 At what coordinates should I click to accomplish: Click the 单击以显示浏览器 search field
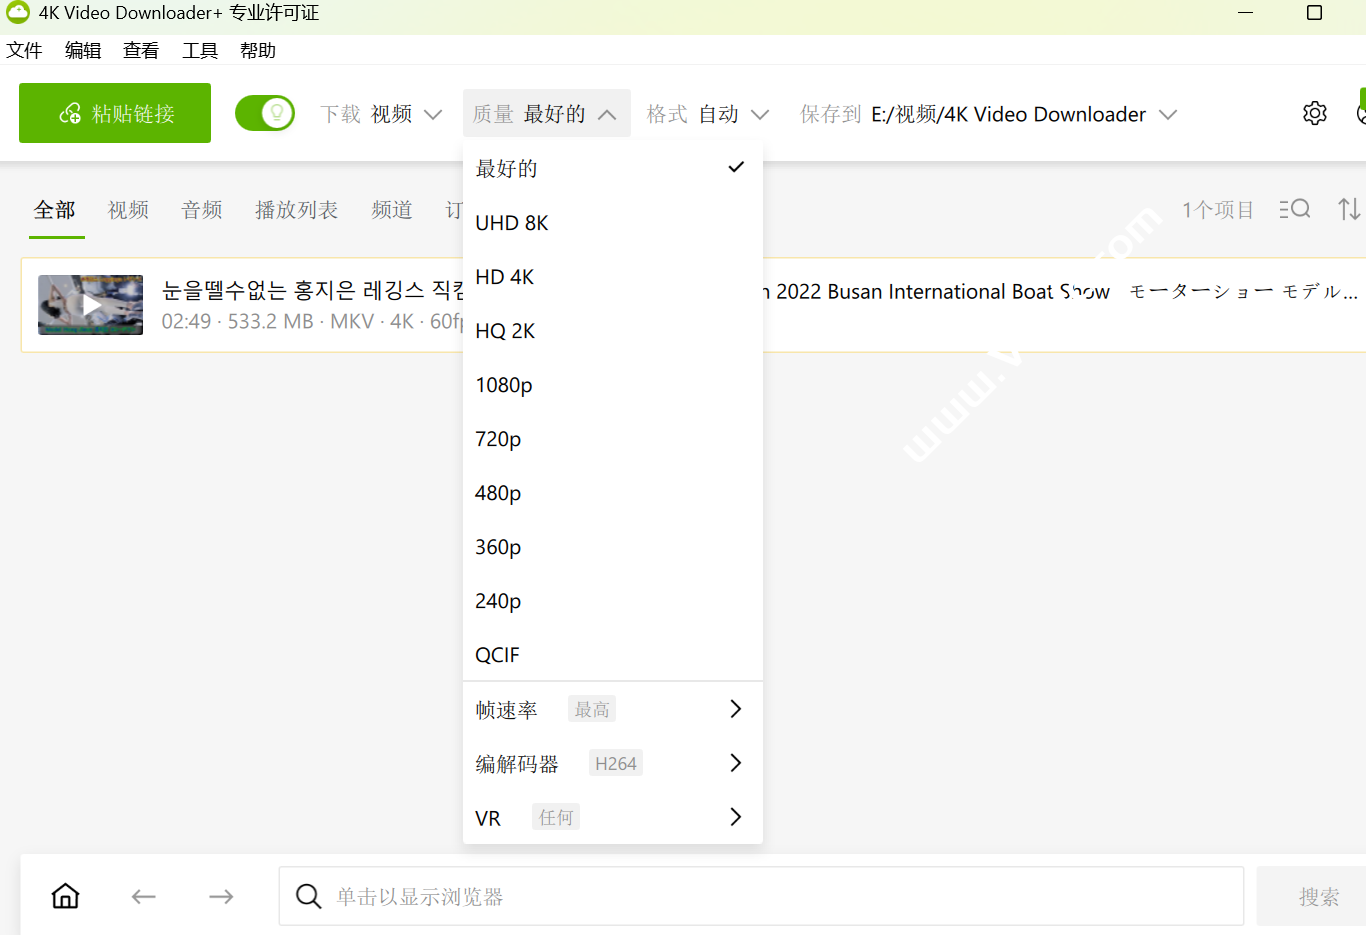[761, 896]
